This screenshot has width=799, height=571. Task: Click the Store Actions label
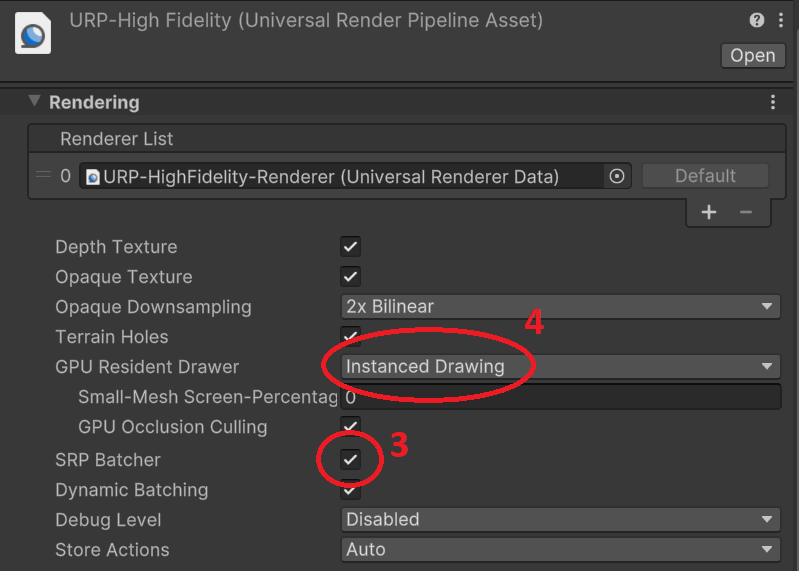coord(112,550)
